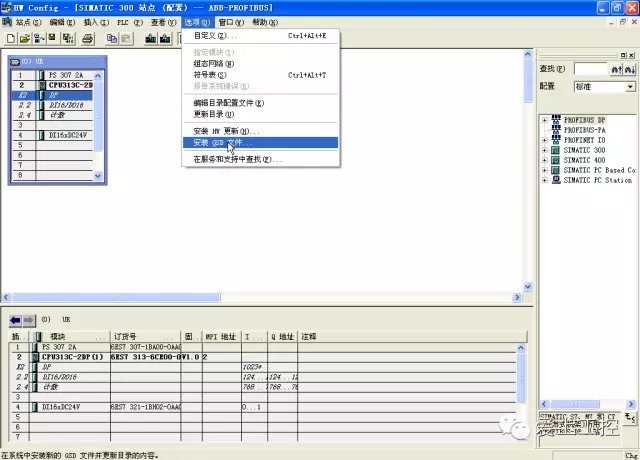Click the Save and Compile toolbar icon
This screenshot has height=460, width=640.
(x=68, y=39)
